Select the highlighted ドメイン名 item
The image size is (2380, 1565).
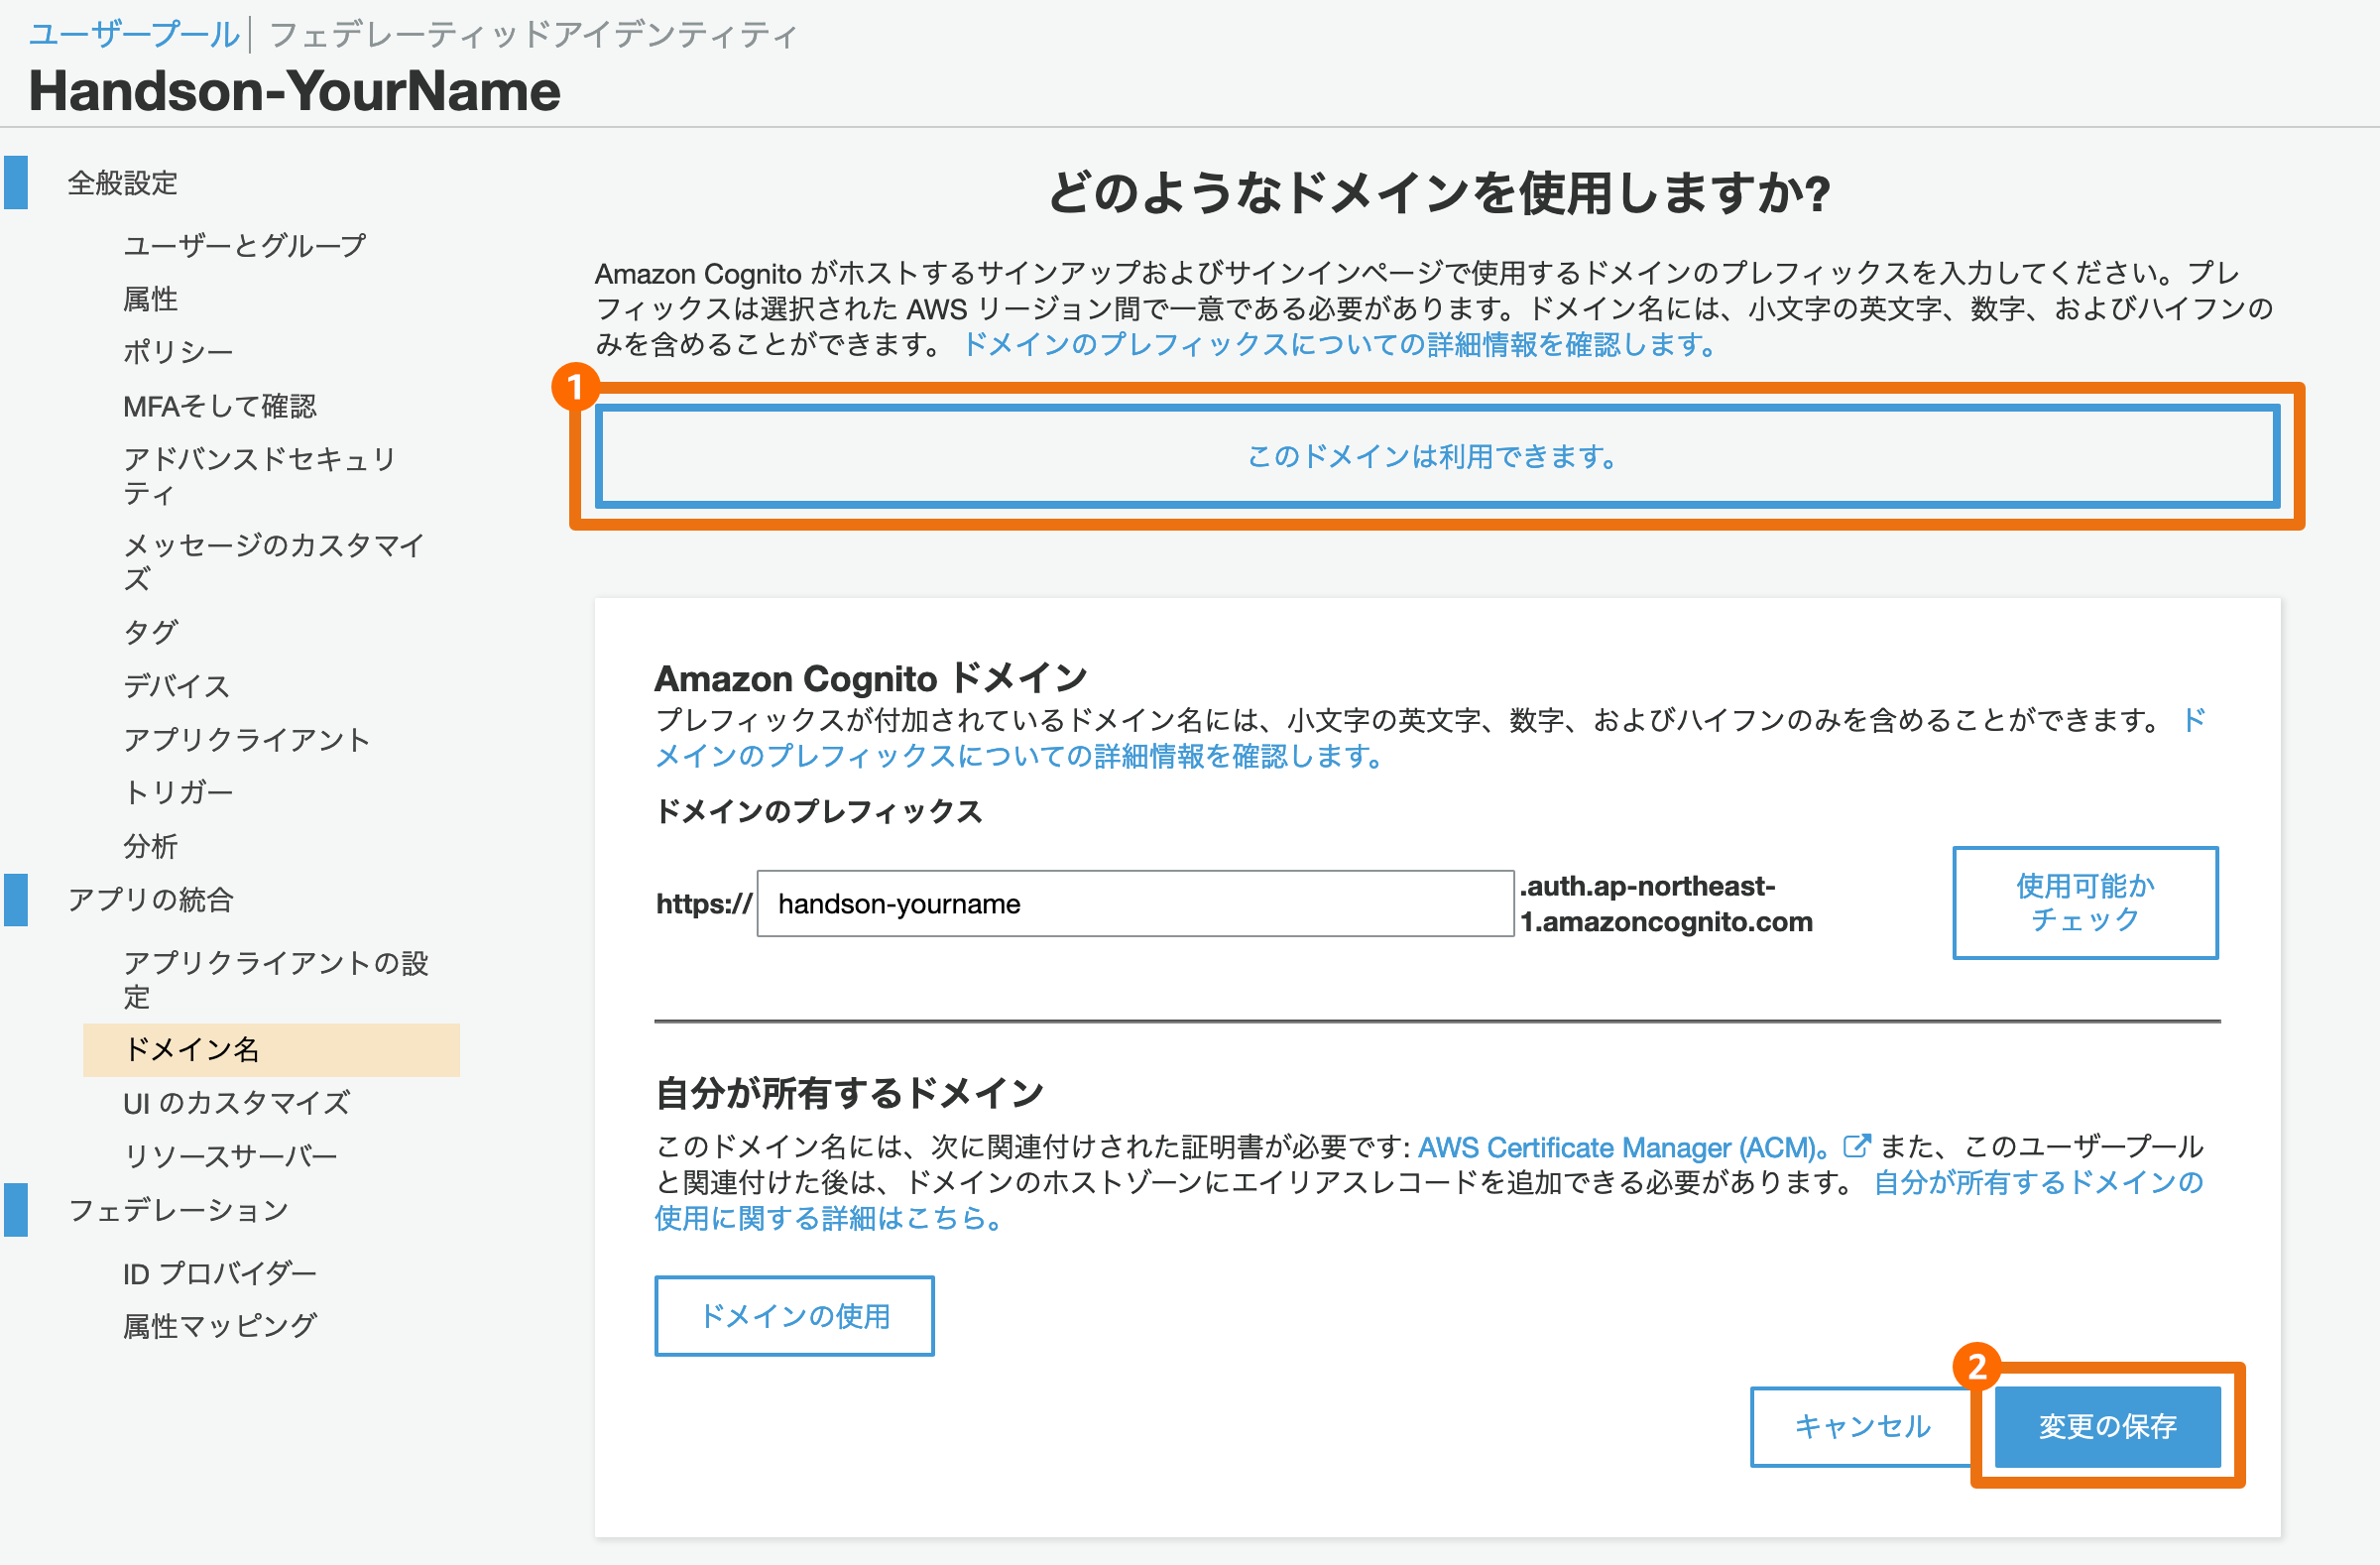[x=271, y=1049]
